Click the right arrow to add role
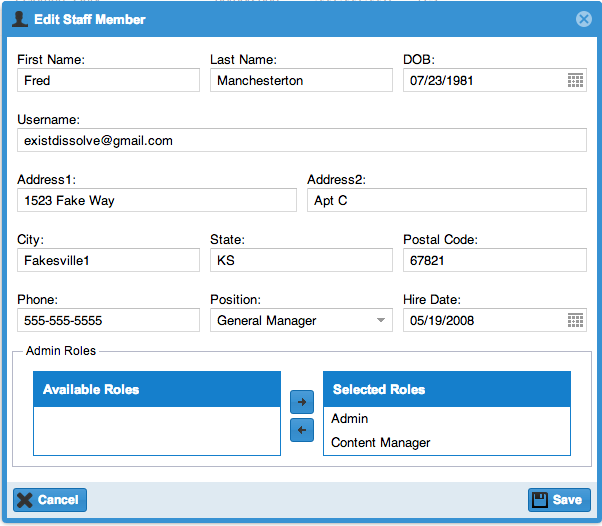 (301, 402)
